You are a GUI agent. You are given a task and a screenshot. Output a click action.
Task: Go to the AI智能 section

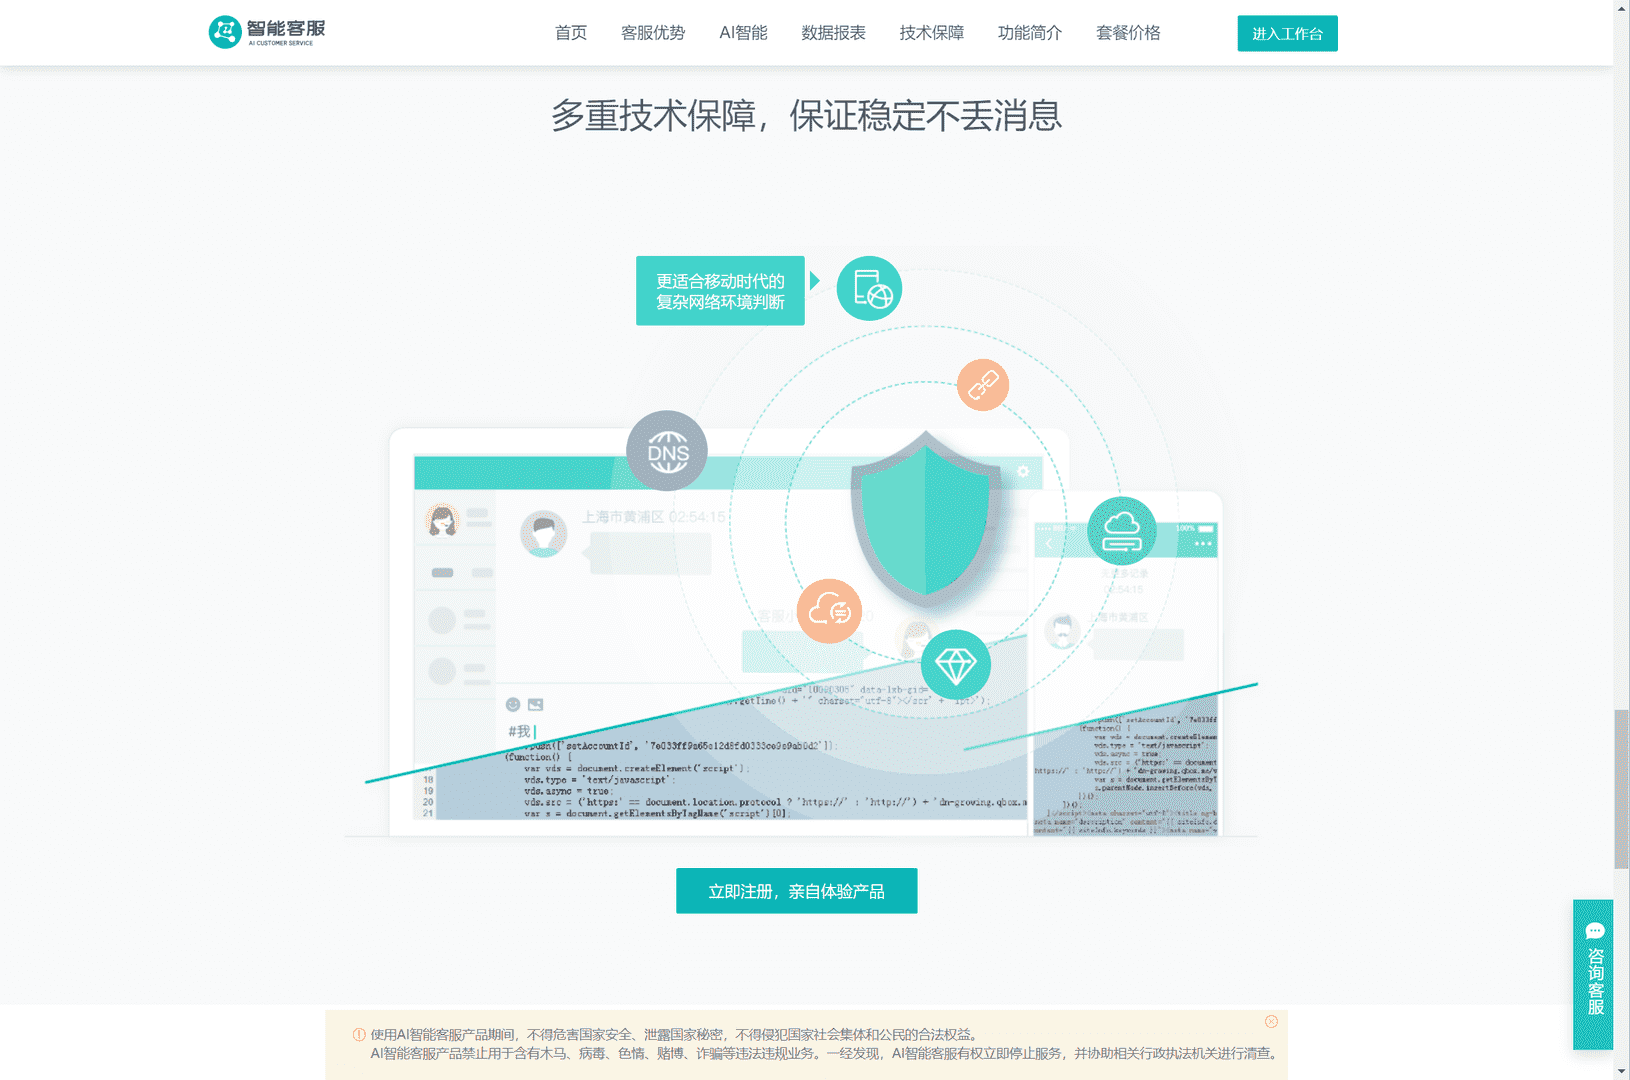(743, 33)
